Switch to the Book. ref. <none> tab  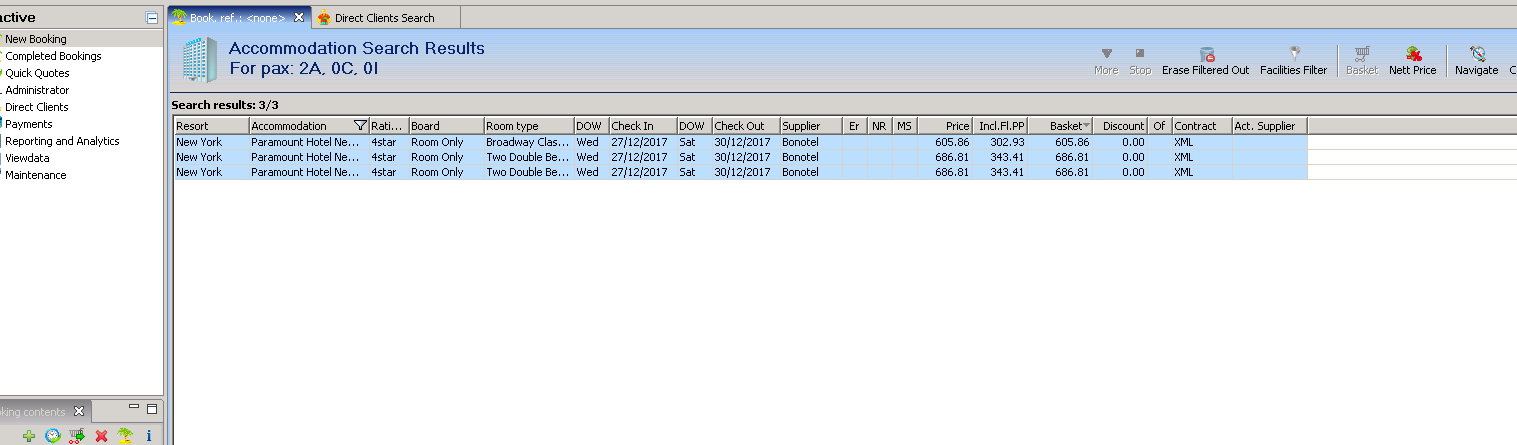click(x=237, y=17)
